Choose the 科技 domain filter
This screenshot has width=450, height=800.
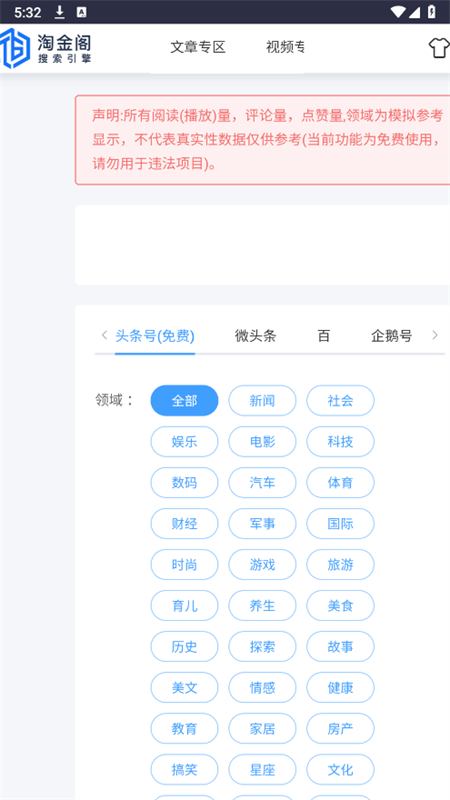click(340, 441)
